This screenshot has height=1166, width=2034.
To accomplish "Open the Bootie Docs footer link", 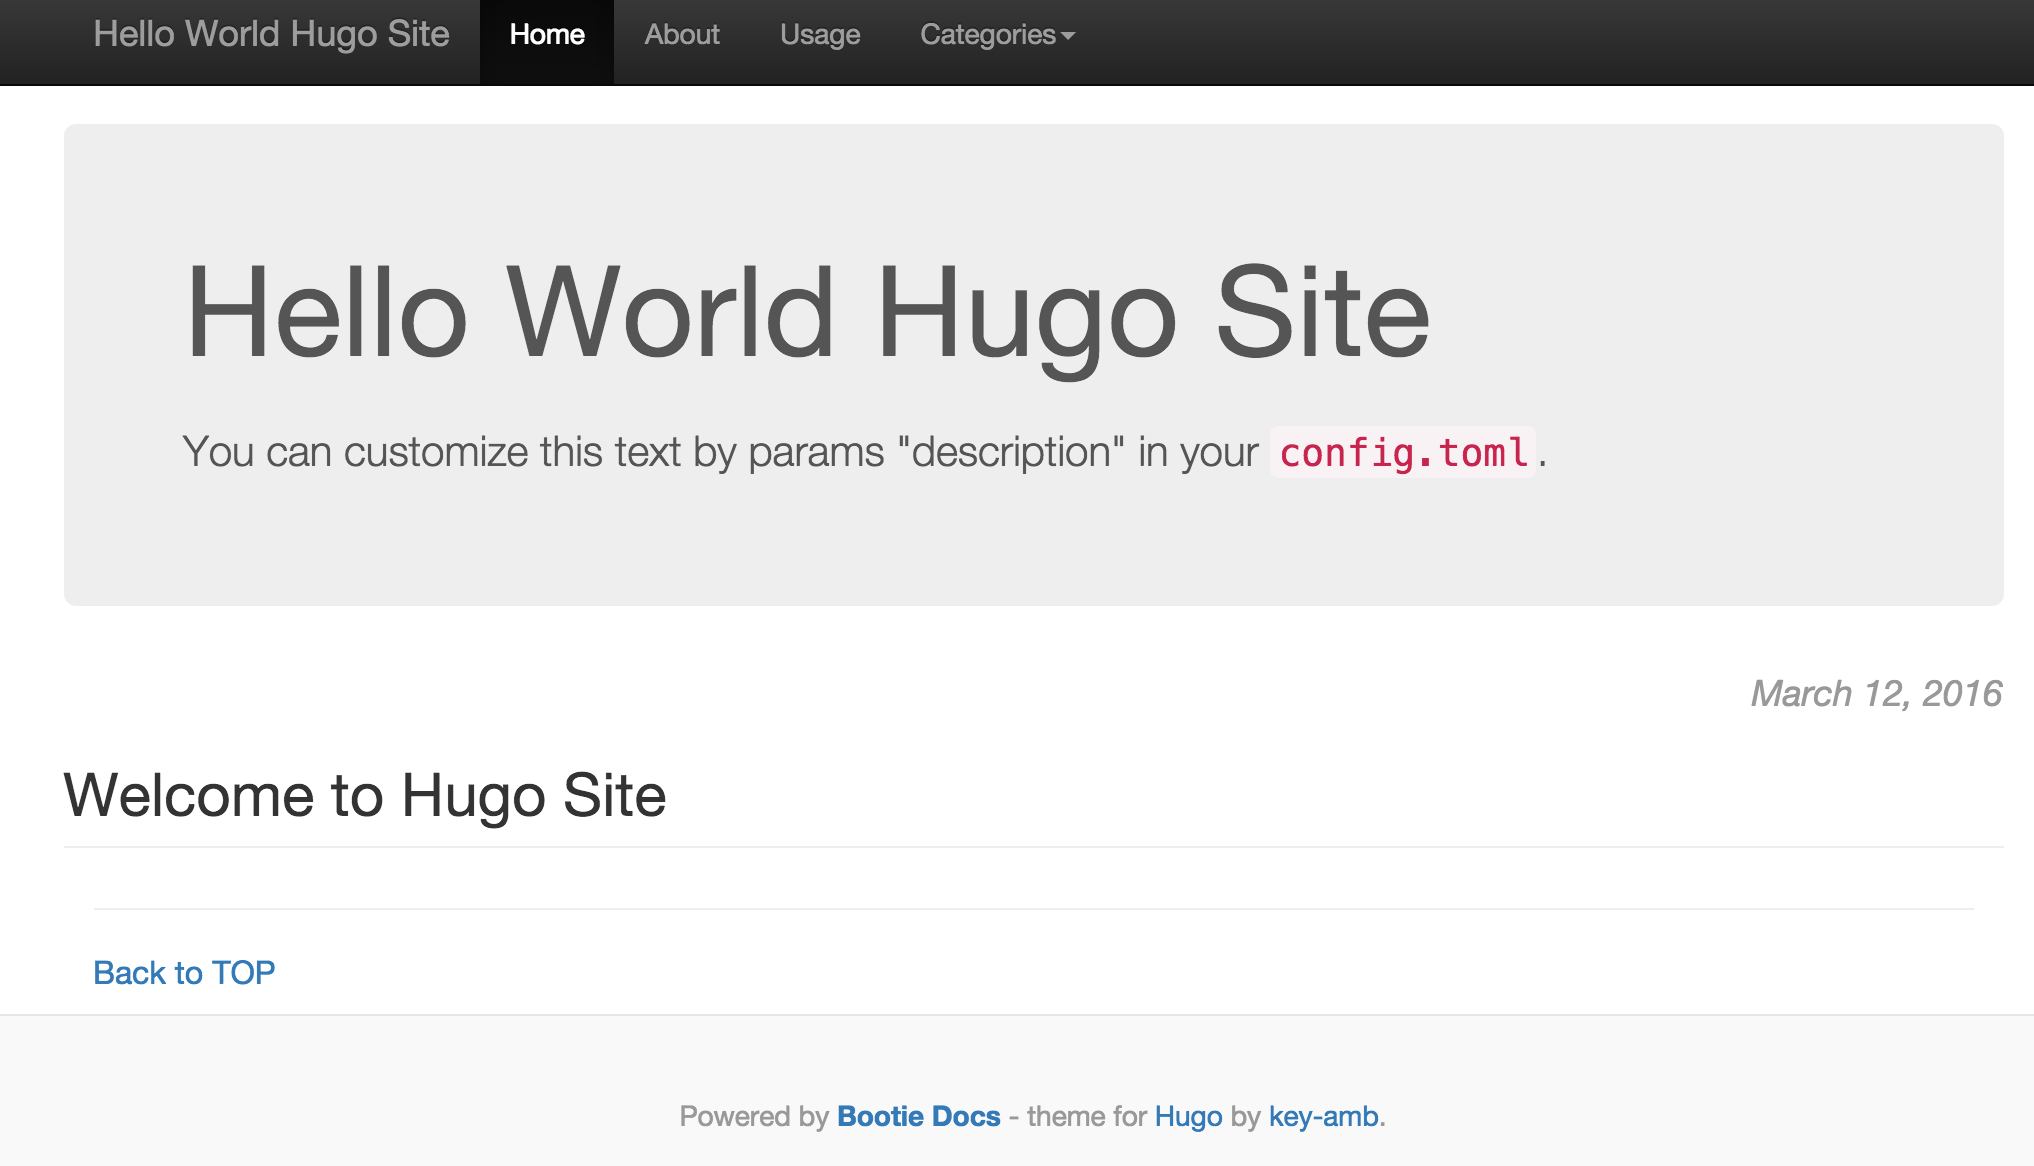I will pos(918,1116).
